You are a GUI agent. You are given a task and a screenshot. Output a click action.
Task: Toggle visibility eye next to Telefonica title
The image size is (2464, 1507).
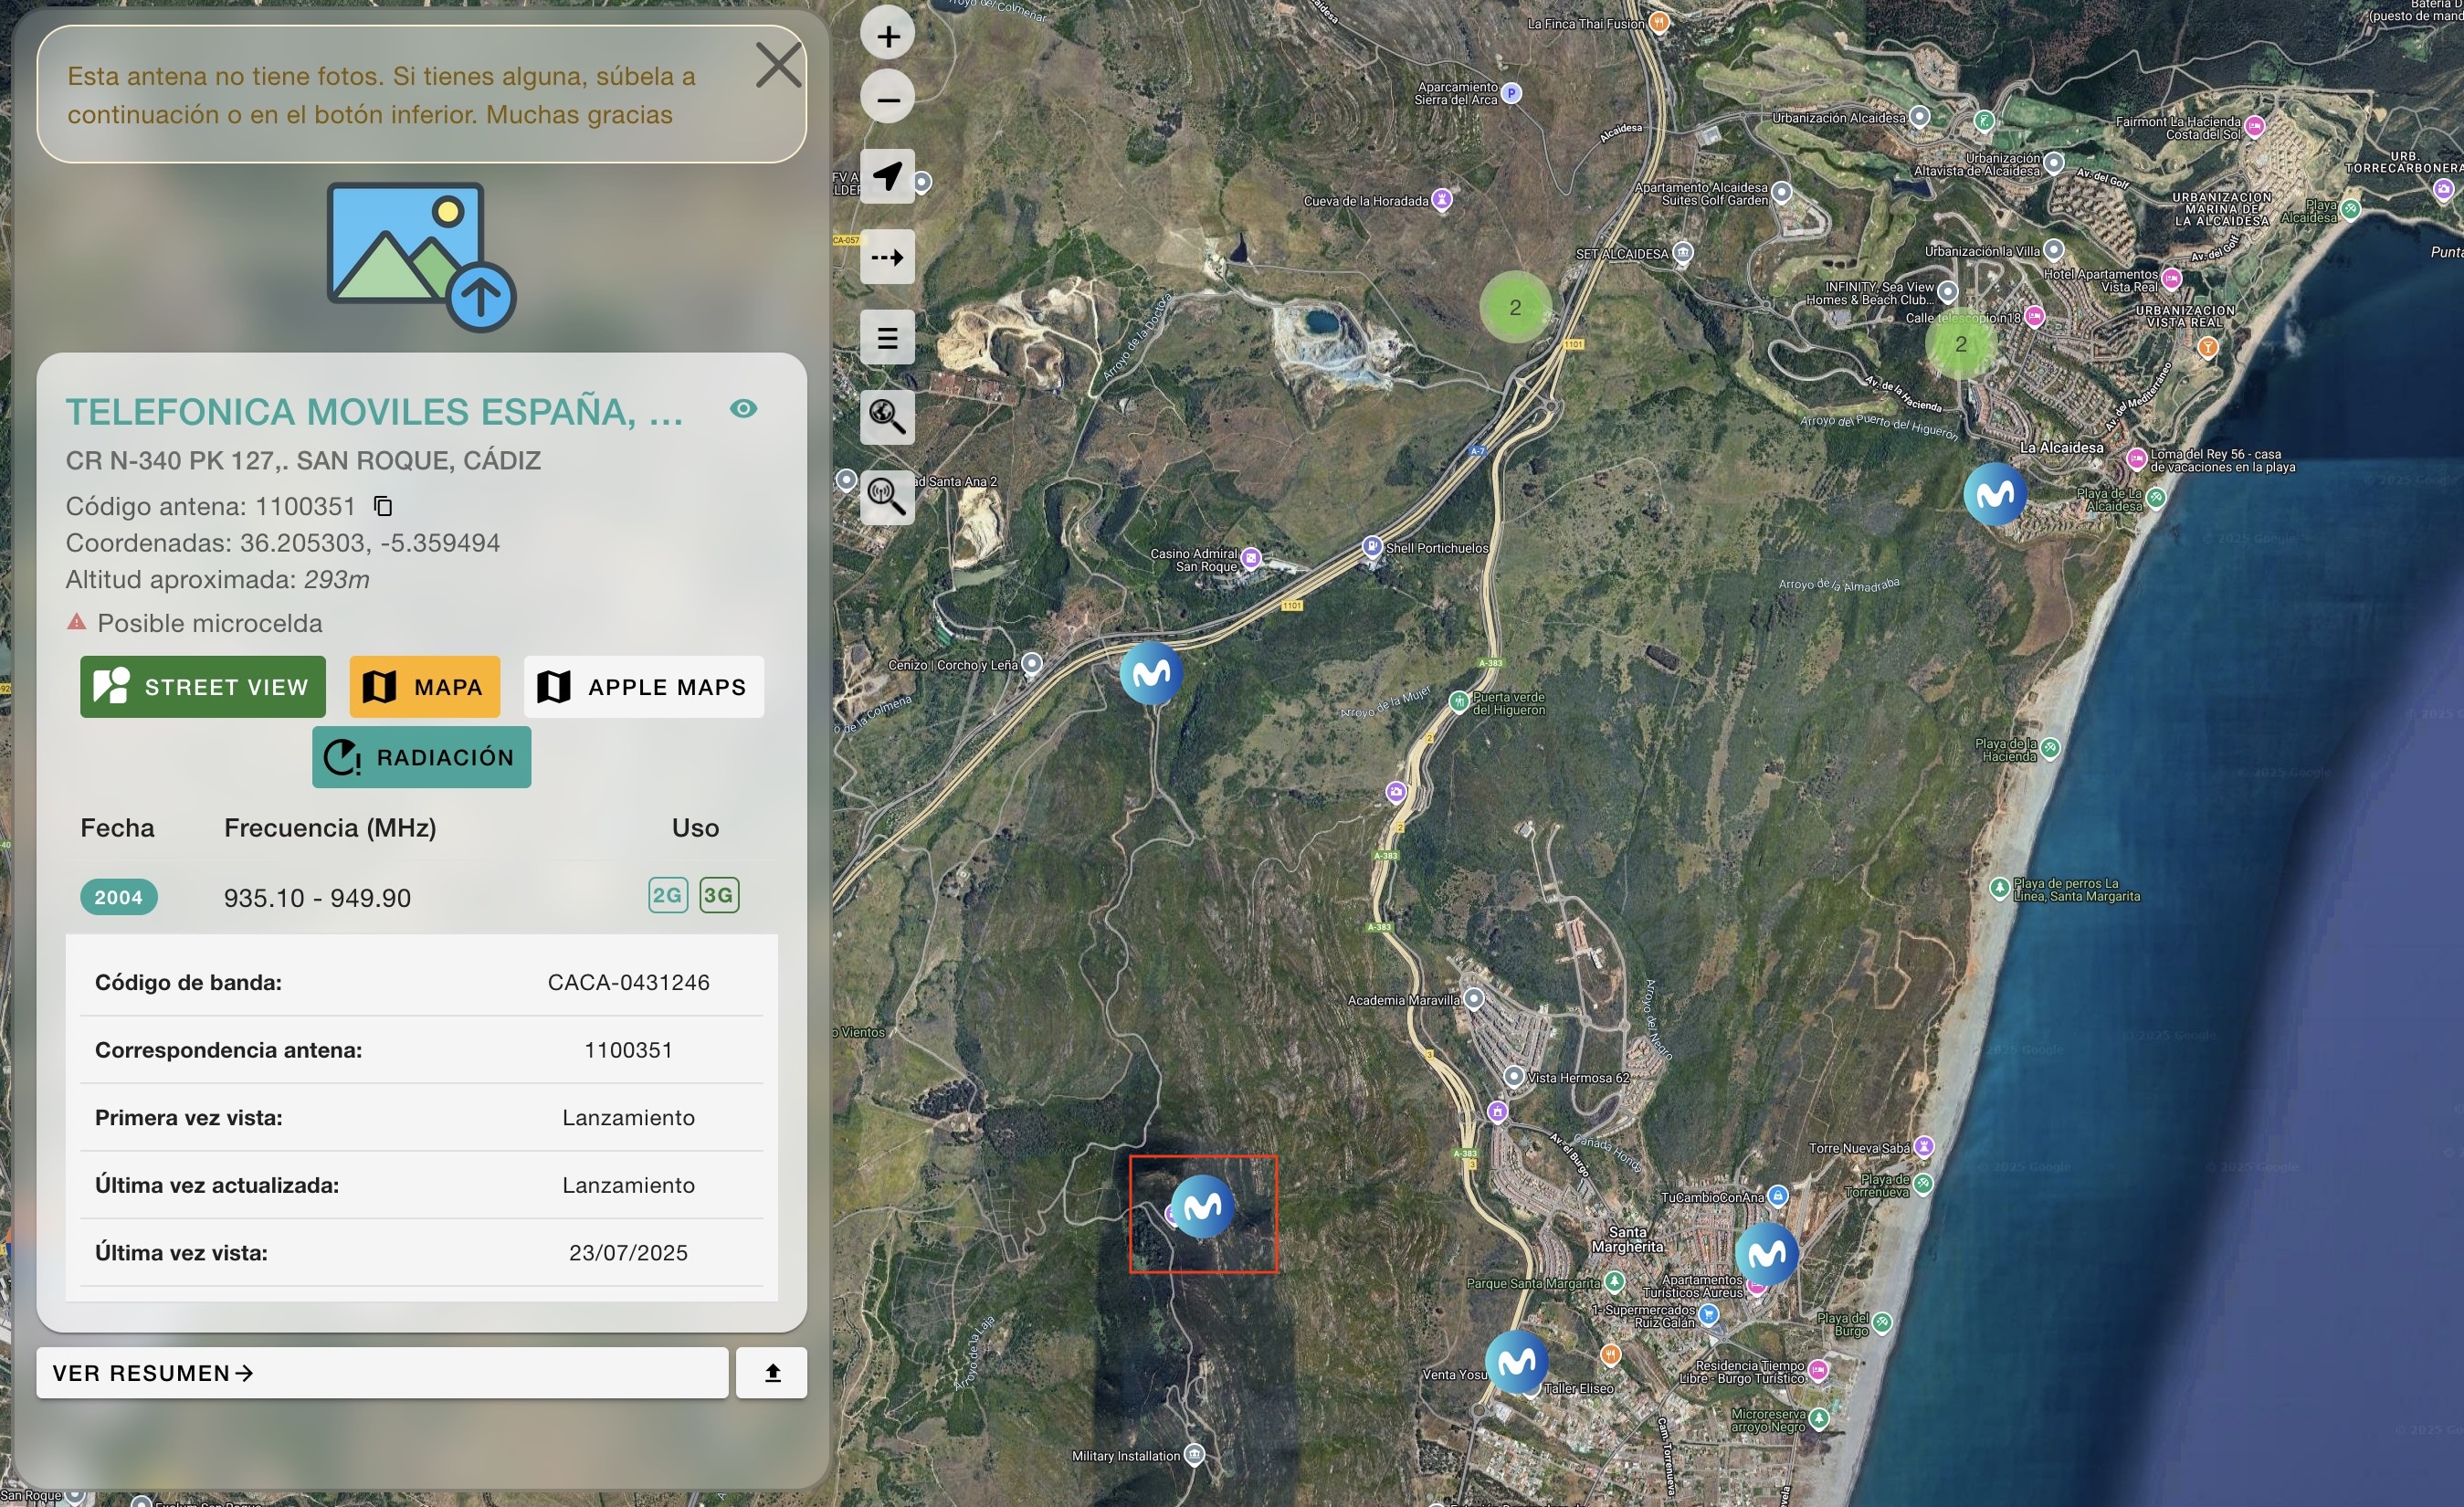(x=743, y=408)
